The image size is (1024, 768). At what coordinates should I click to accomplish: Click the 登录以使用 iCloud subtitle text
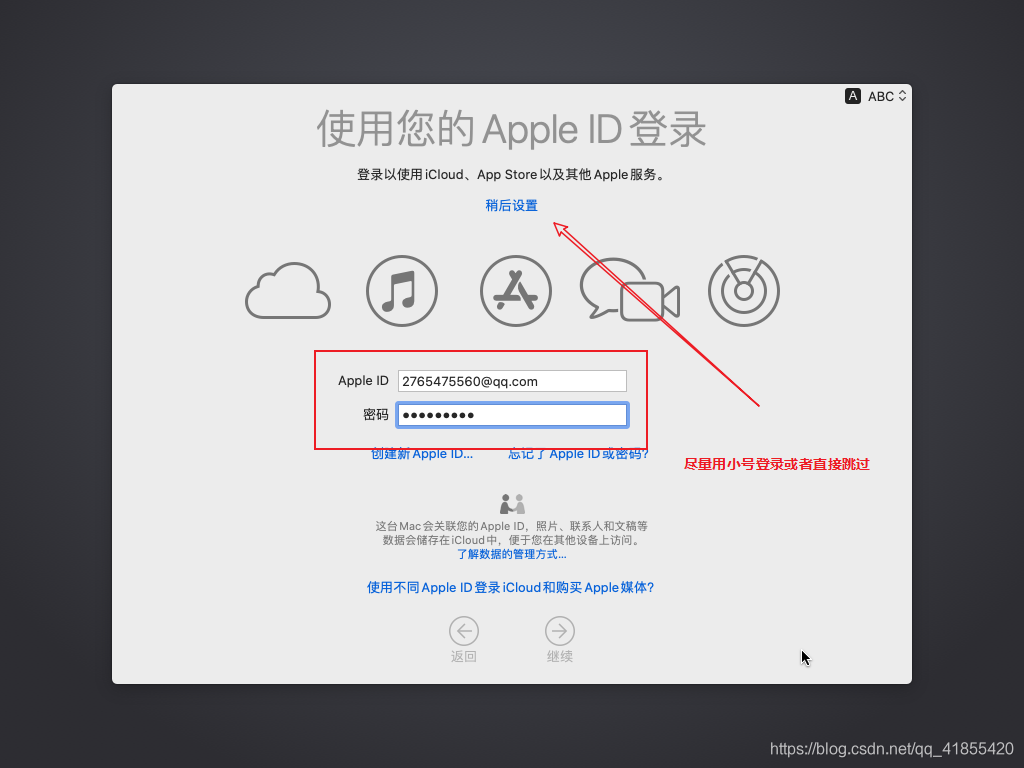pos(511,175)
